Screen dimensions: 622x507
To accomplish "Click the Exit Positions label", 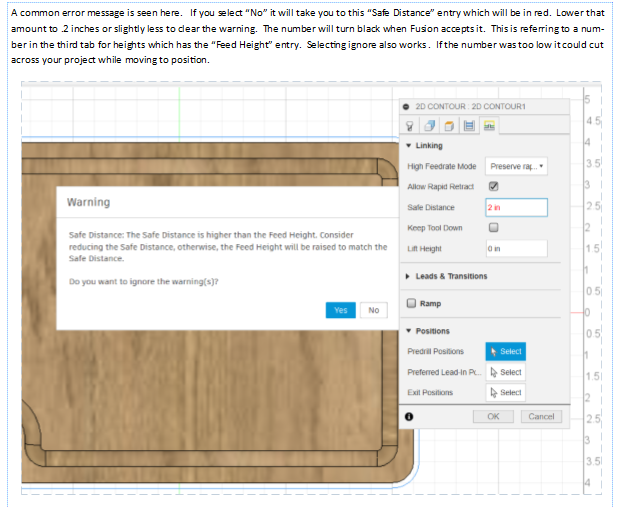I will pyautogui.click(x=430, y=392).
